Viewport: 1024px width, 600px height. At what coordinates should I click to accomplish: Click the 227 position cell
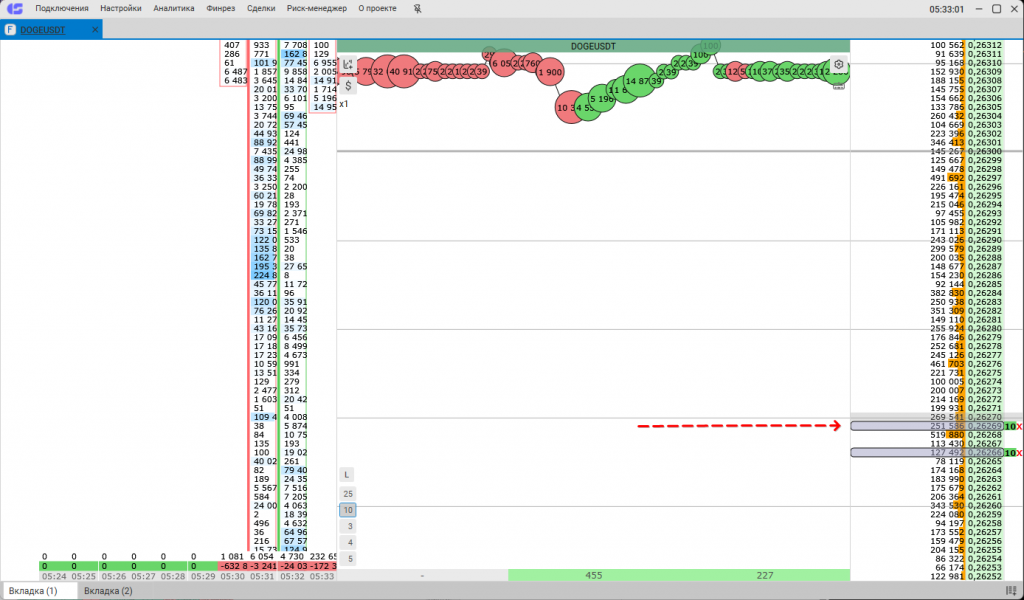tap(765, 575)
